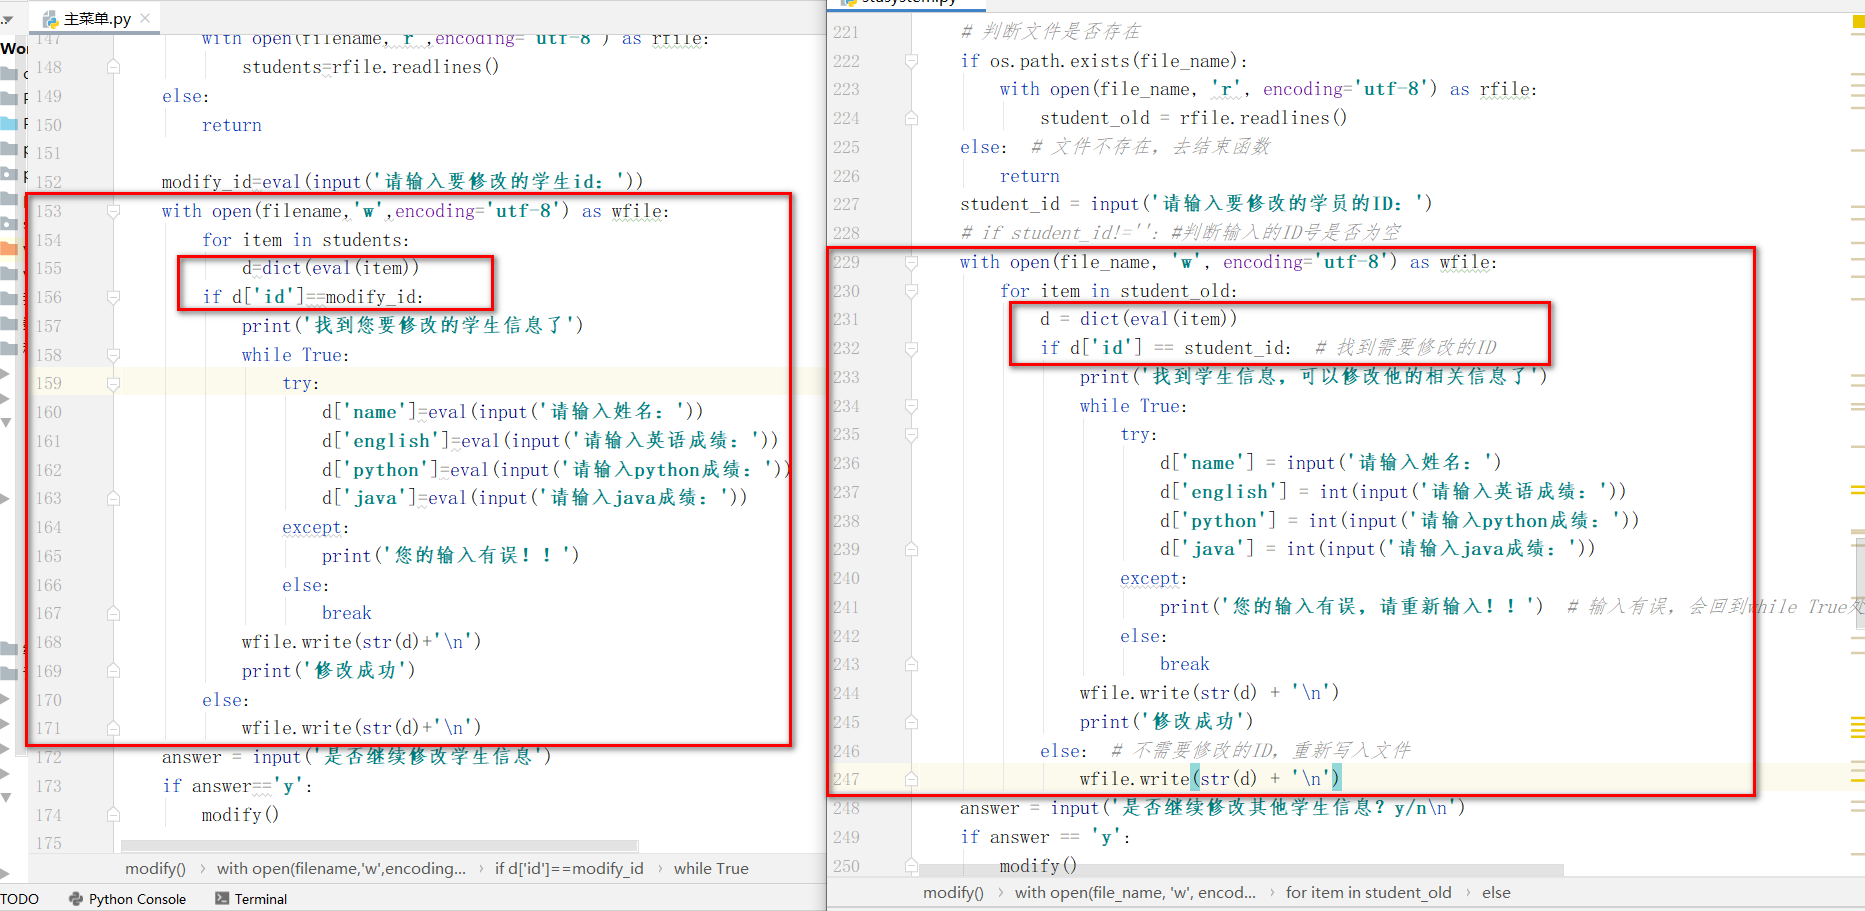Click 'while True' breadcrumb in left editor

(x=711, y=868)
